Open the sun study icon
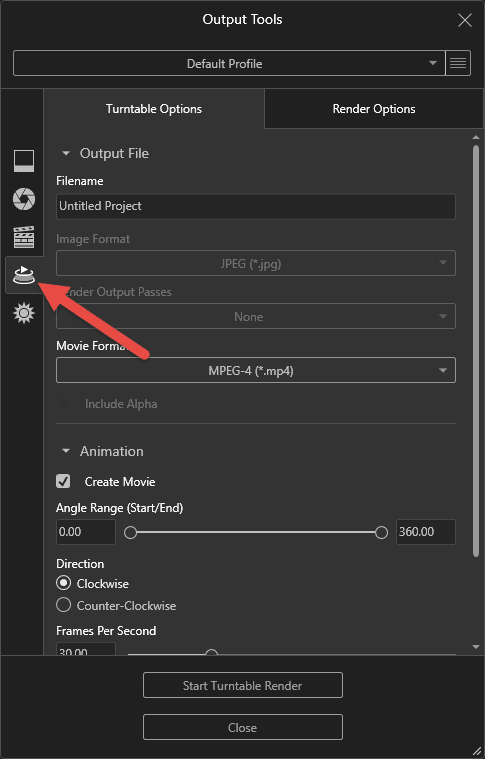 click(24, 313)
